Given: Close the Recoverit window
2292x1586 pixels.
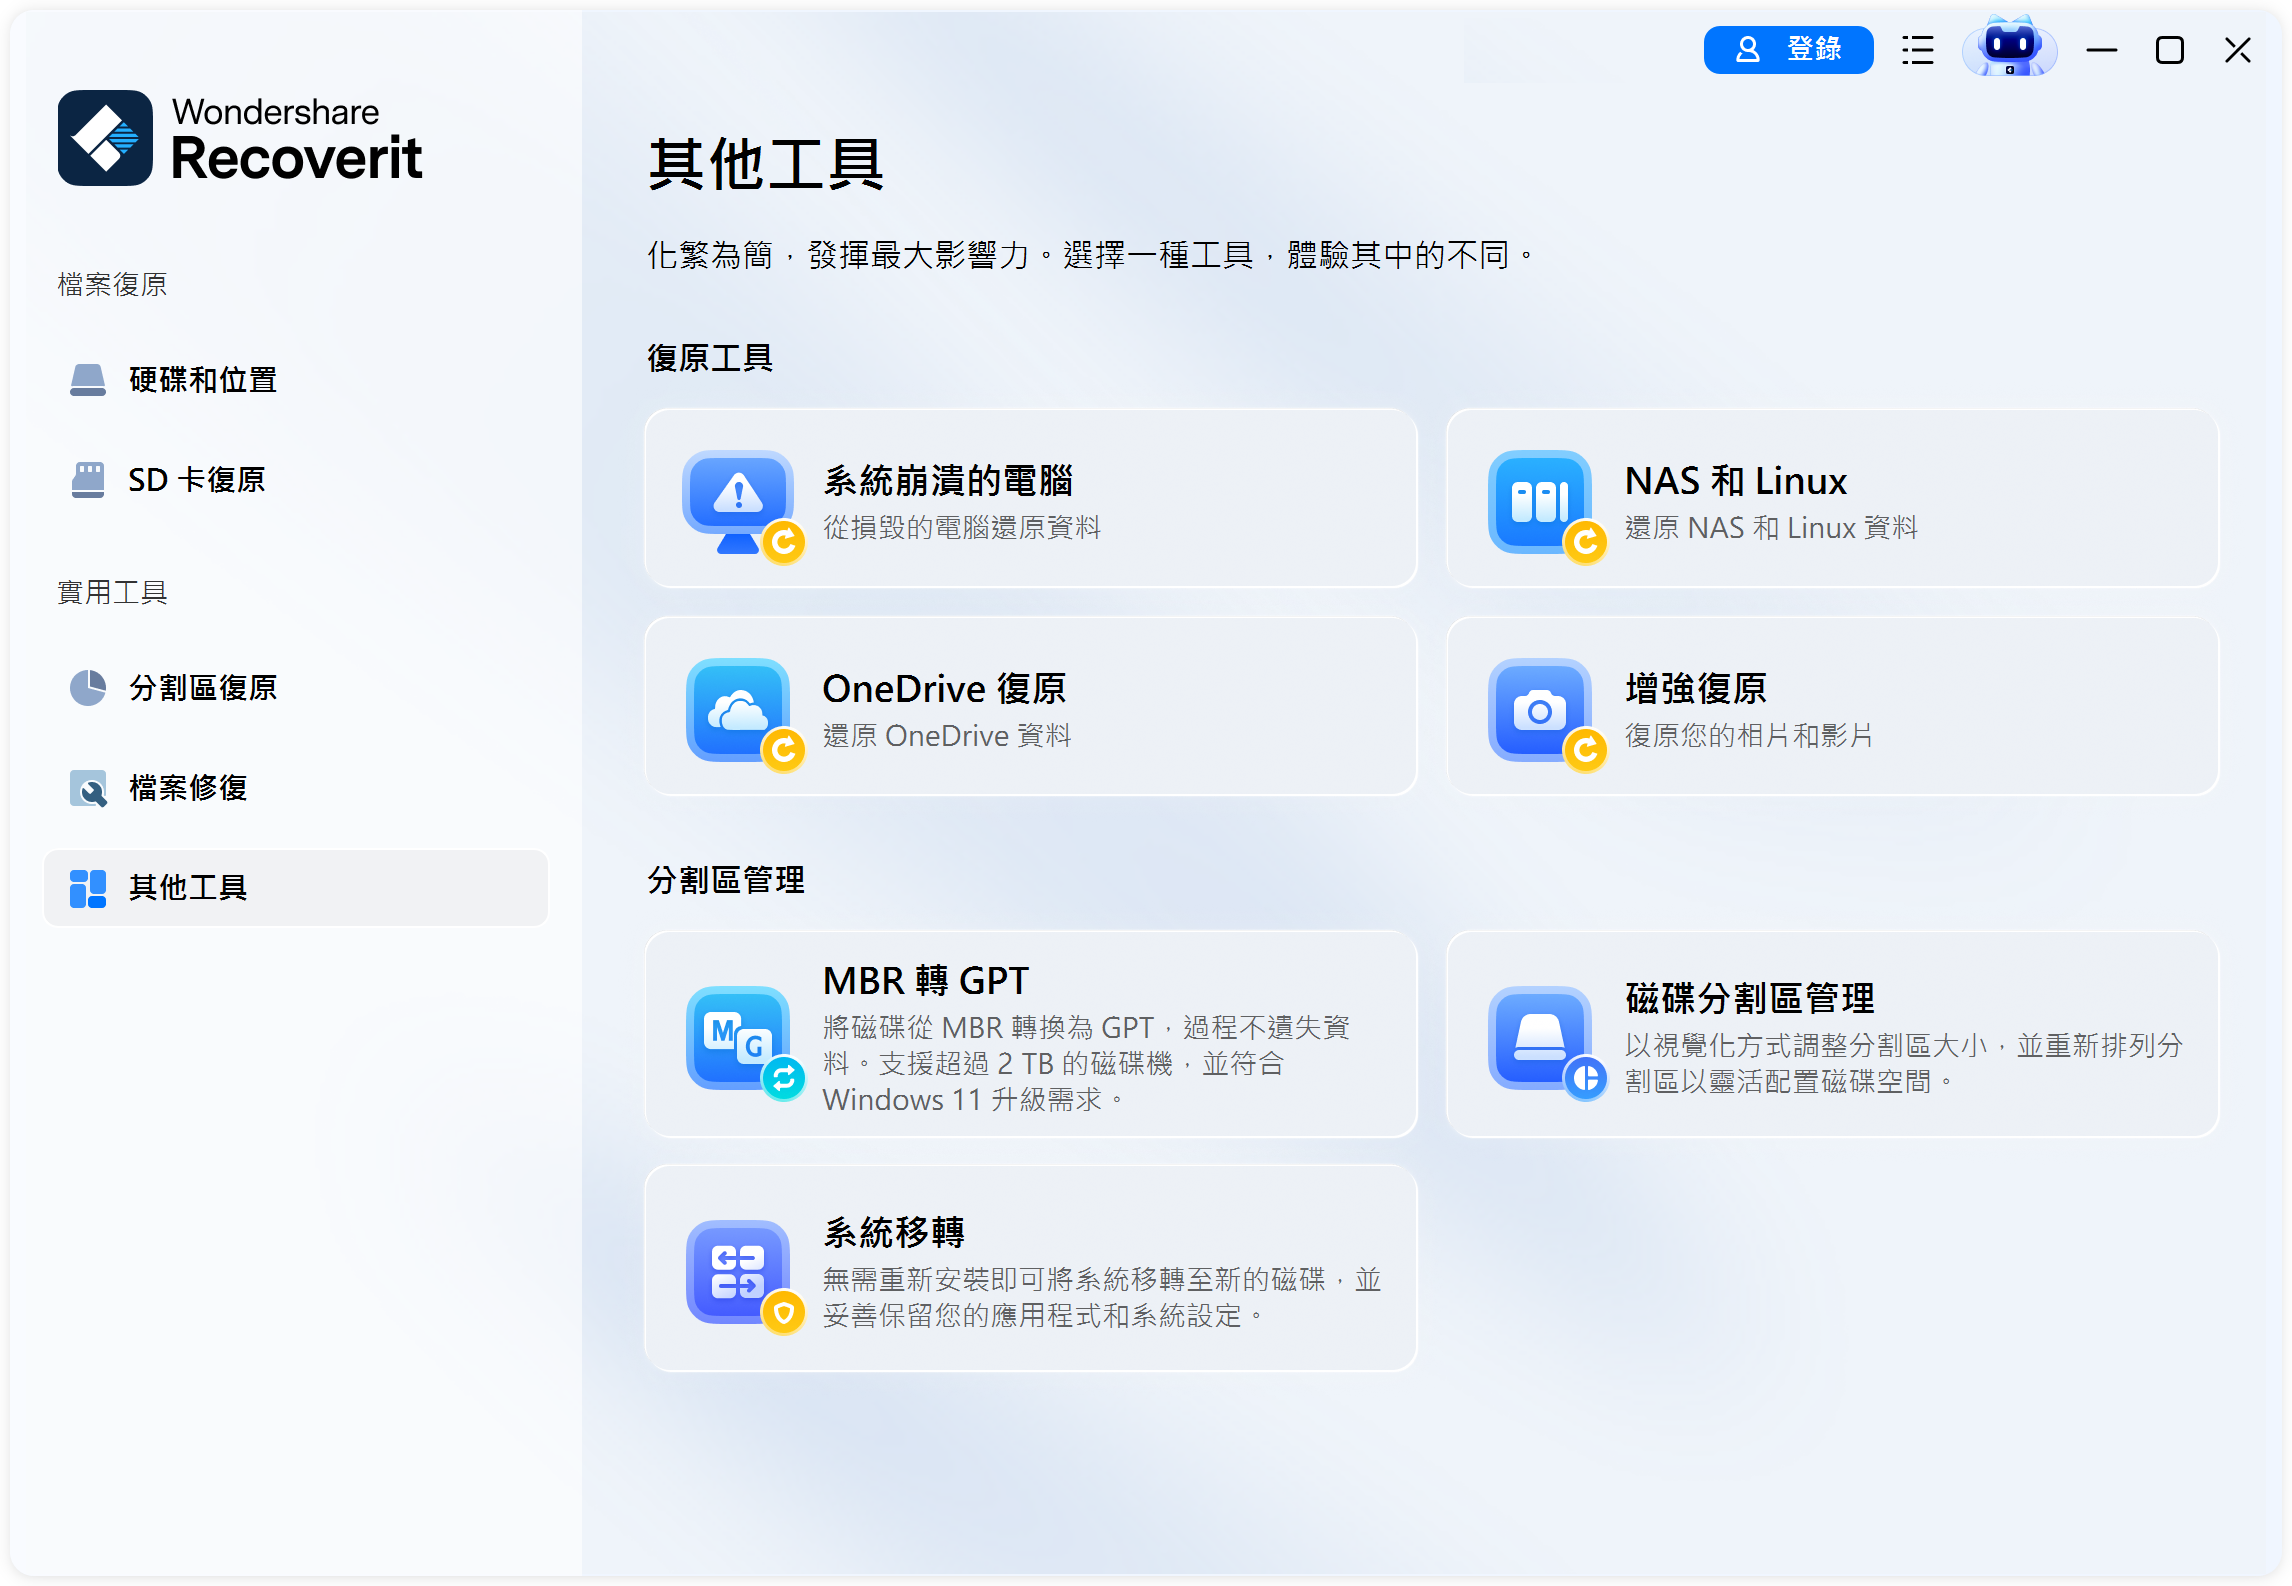Looking at the screenshot, I should click(2237, 50).
